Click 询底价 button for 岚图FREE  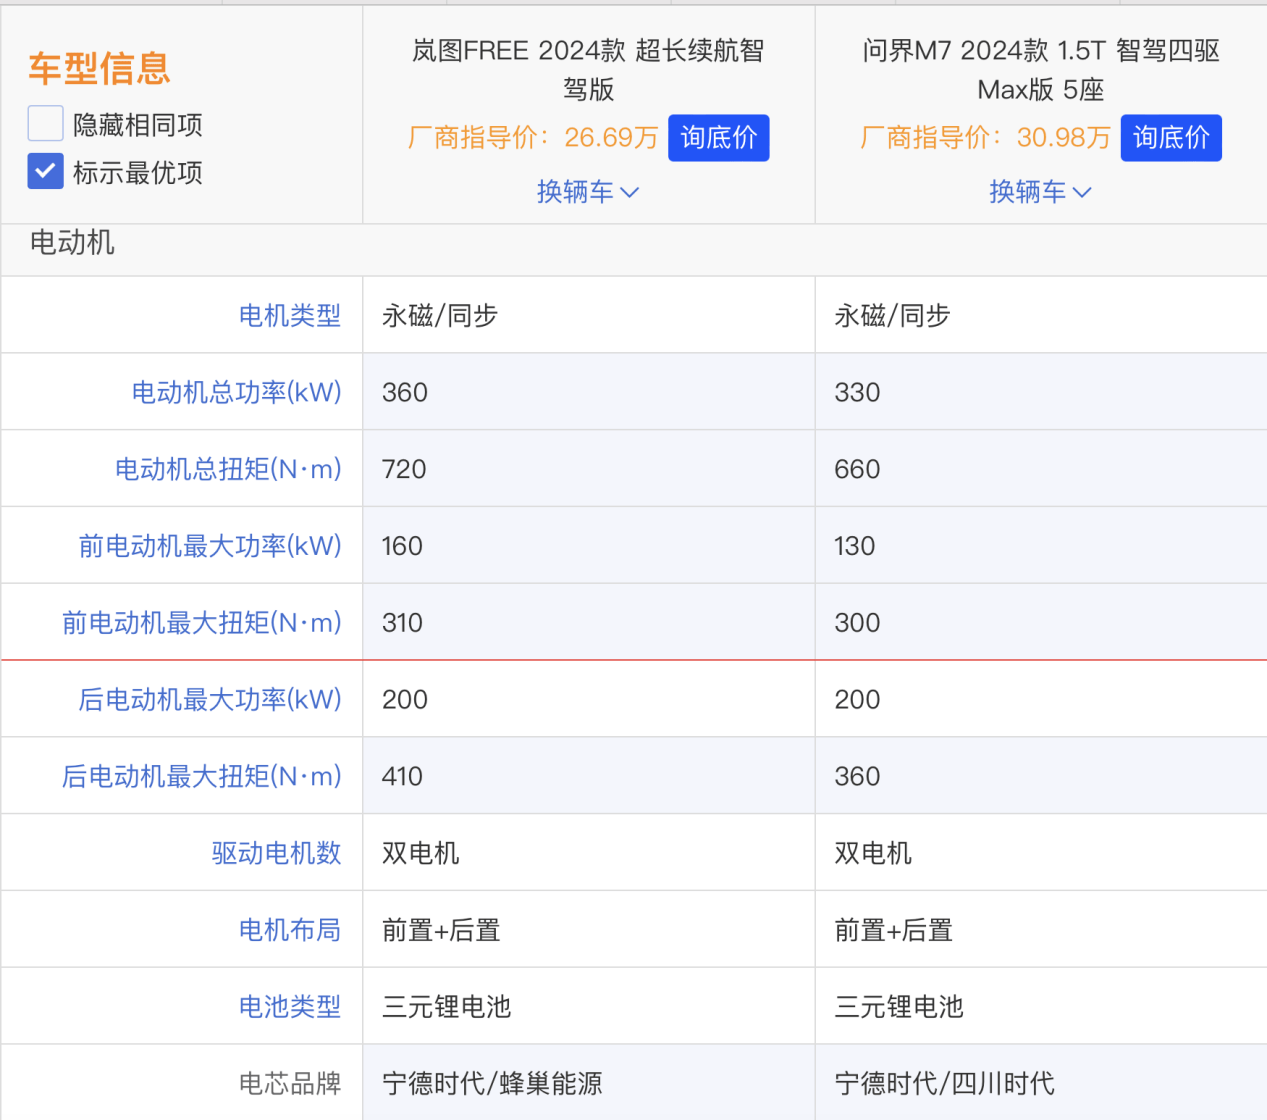[719, 138]
